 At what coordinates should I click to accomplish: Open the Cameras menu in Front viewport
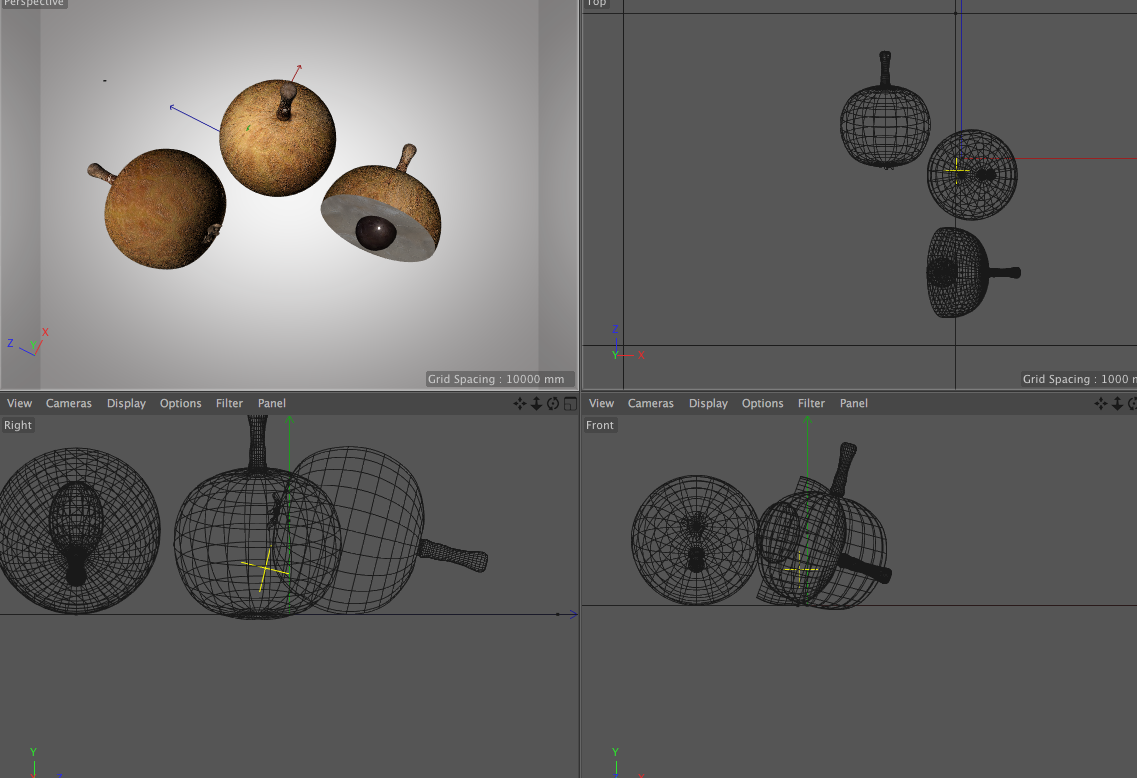(x=650, y=404)
